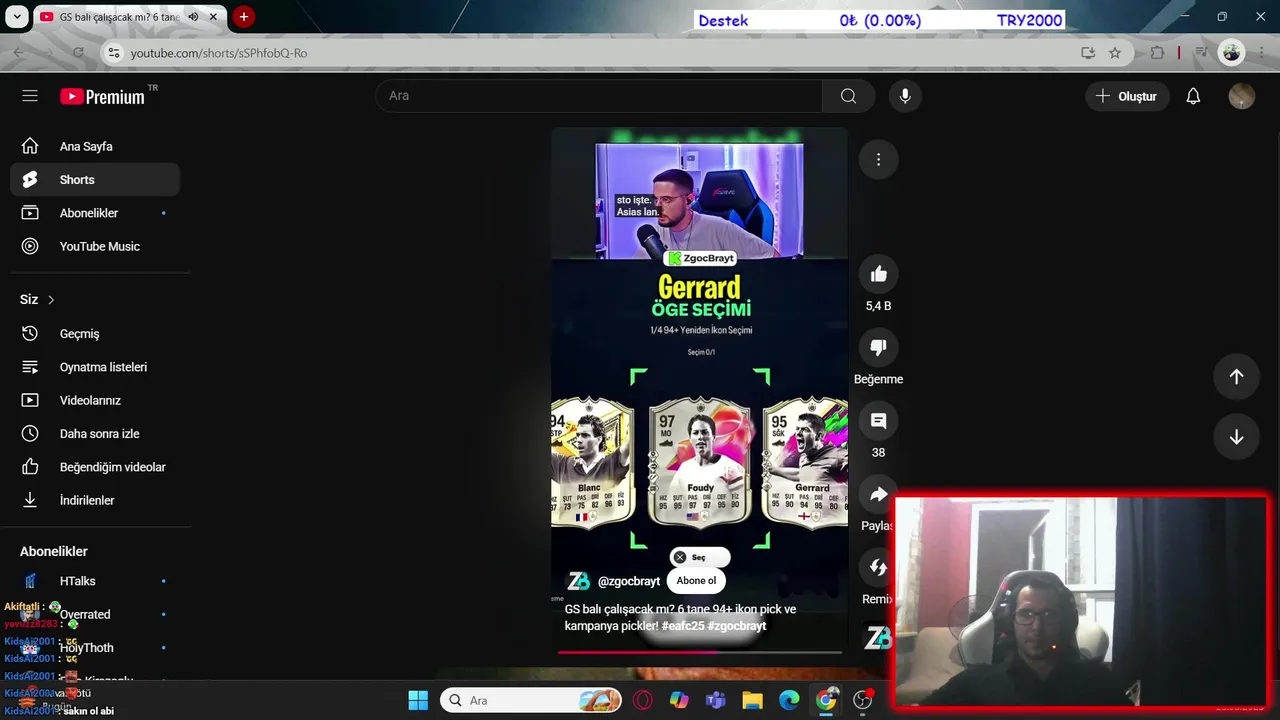
Task: Open the Windows Start menu
Action: point(418,700)
